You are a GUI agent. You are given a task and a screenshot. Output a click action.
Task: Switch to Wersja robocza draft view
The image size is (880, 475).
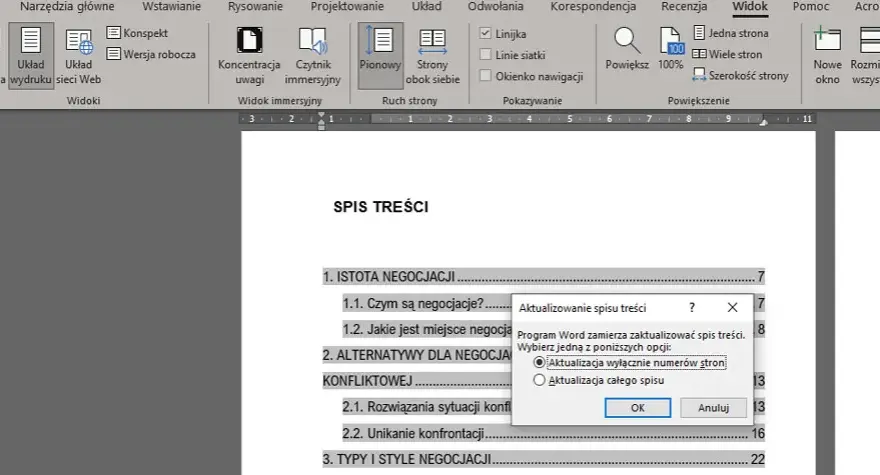[152, 54]
